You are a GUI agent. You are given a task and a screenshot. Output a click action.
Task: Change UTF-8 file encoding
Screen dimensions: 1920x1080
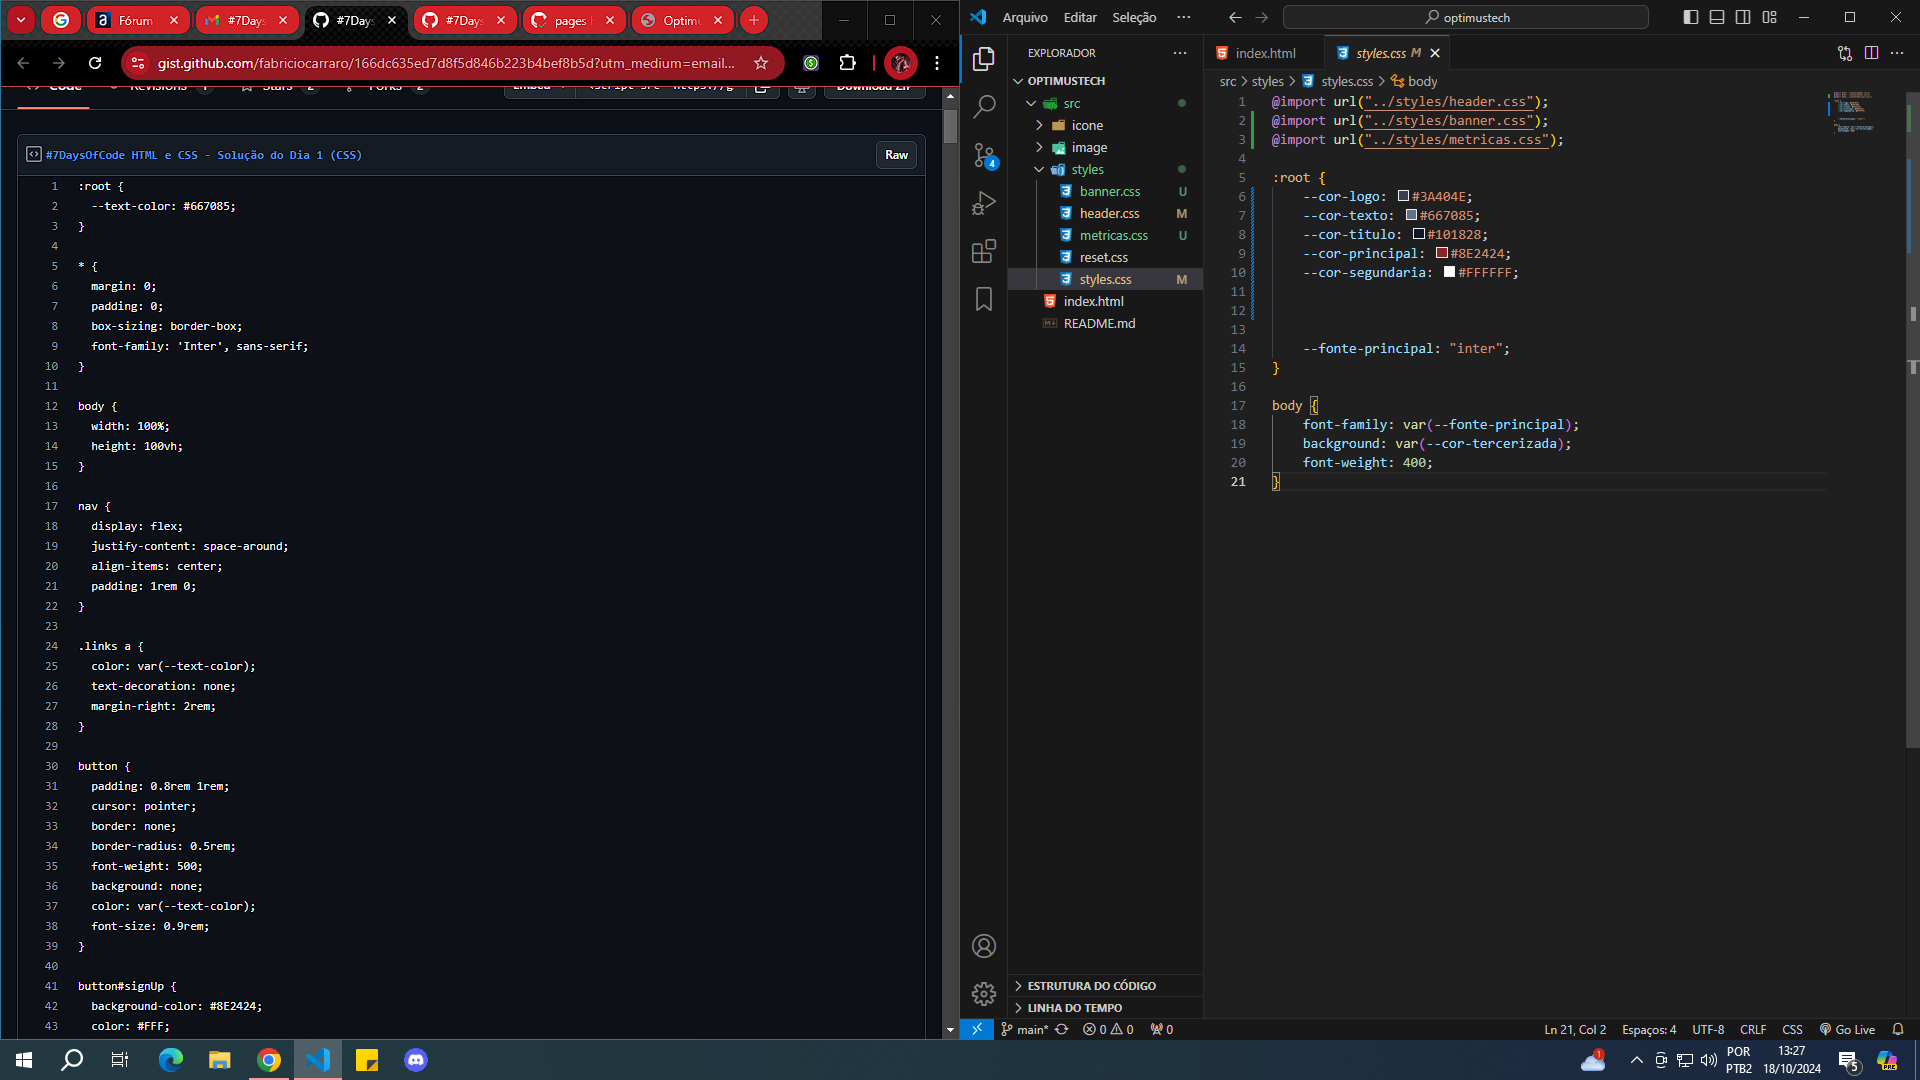[x=1708, y=1029]
